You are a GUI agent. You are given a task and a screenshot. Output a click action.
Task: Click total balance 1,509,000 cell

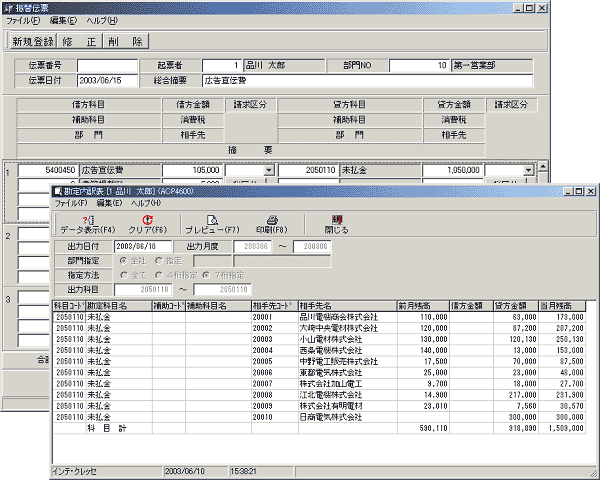pos(562,428)
